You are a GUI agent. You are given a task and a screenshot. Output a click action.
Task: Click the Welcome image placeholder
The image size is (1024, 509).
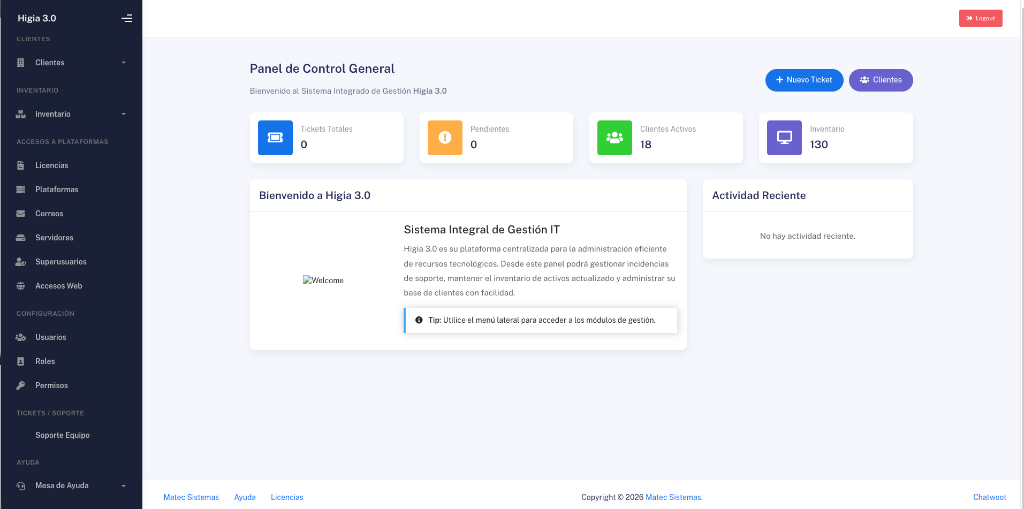coord(323,280)
